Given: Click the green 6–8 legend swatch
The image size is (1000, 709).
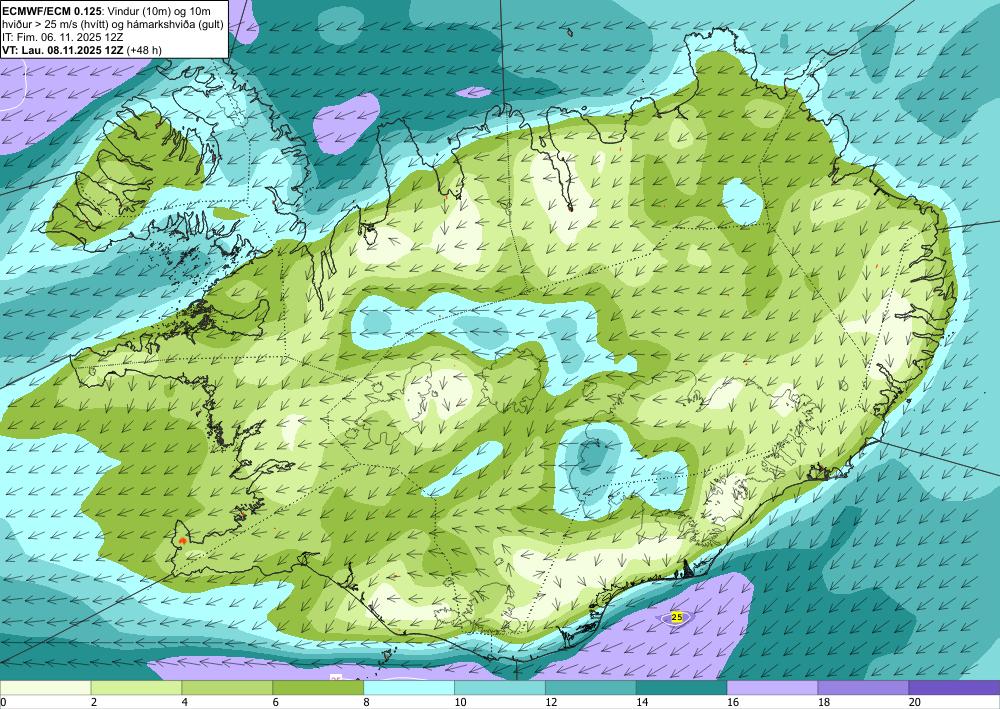Looking at the screenshot, I should pyautogui.click(x=318, y=688).
